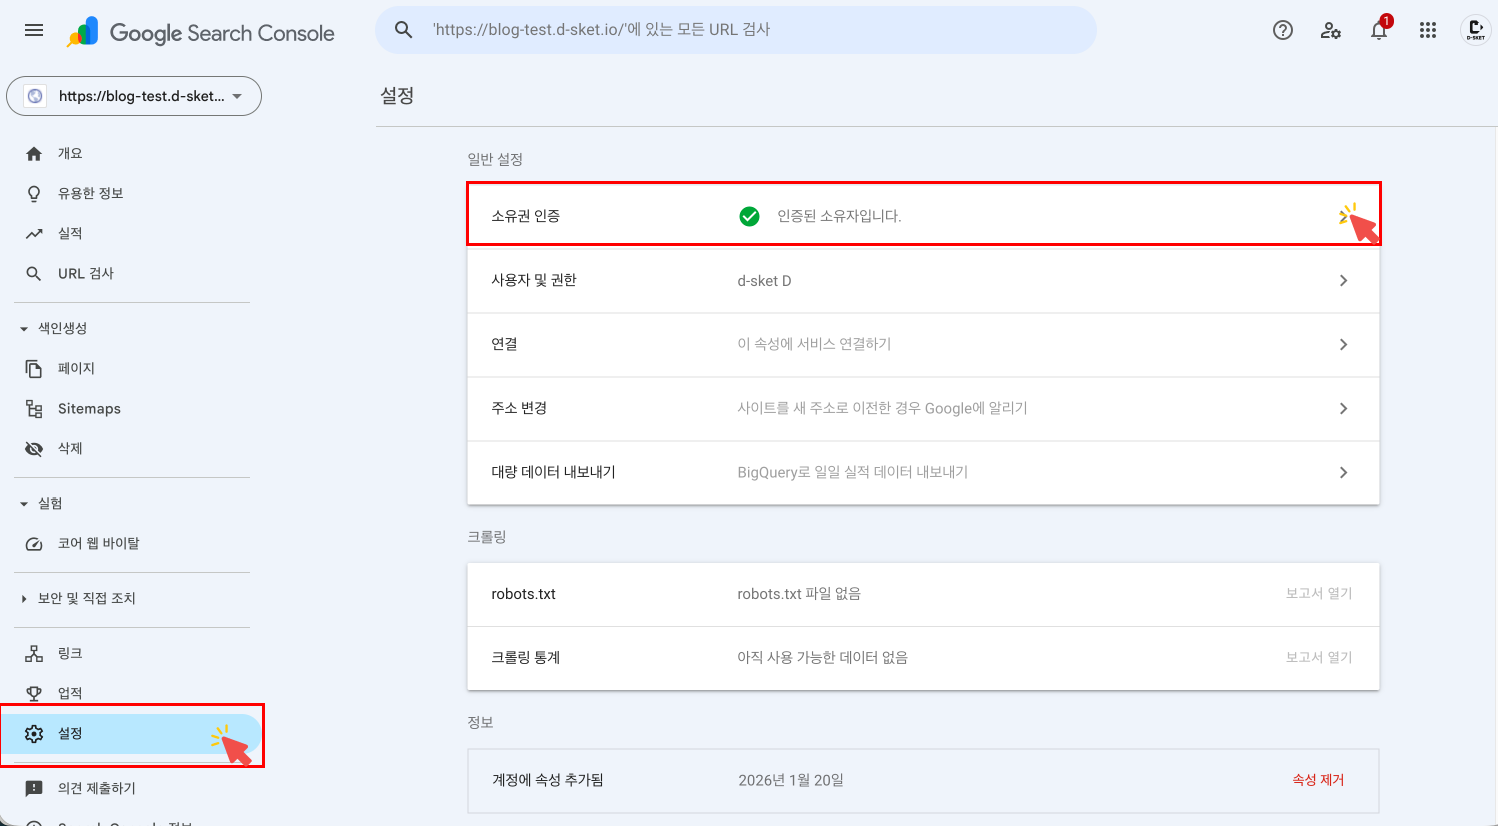Open the notifications bell
1498x826 pixels.
[1378, 31]
